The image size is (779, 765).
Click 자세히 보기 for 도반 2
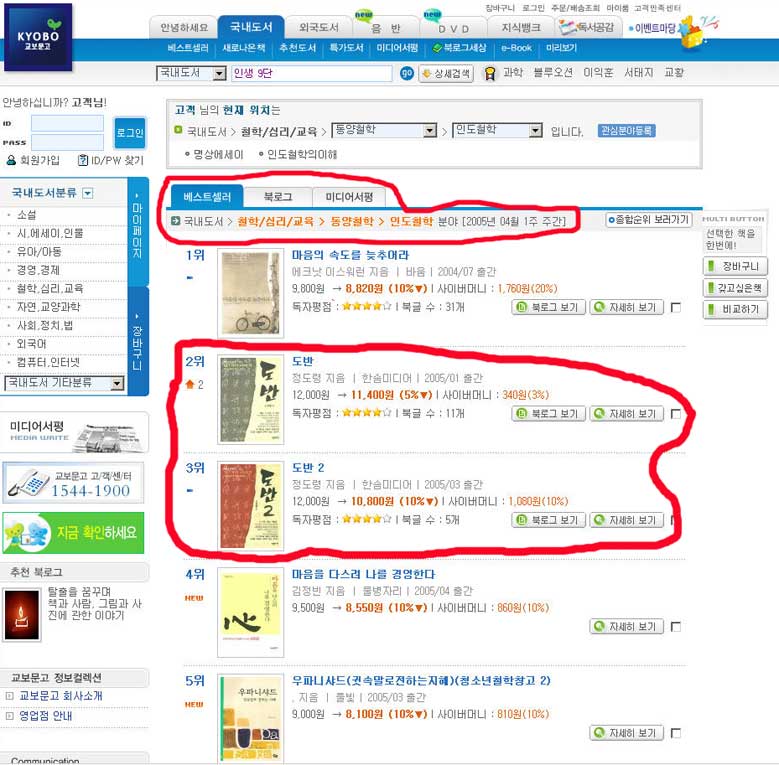tap(626, 520)
